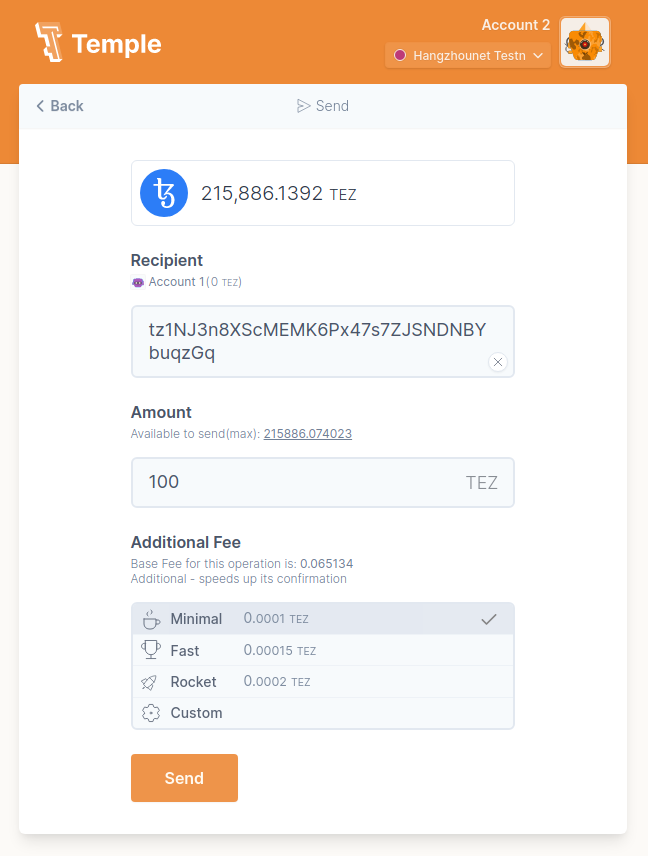Clear the recipient address with X icon
Image resolution: width=648 pixels, height=856 pixels.
point(498,362)
